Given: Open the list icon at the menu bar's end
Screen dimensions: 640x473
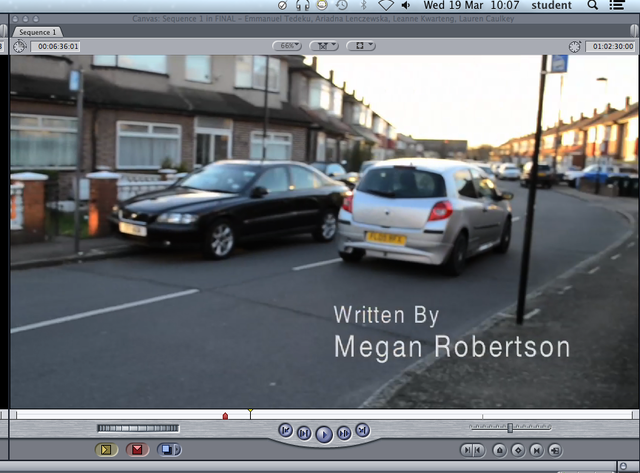Looking at the screenshot, I should [616, 5].
